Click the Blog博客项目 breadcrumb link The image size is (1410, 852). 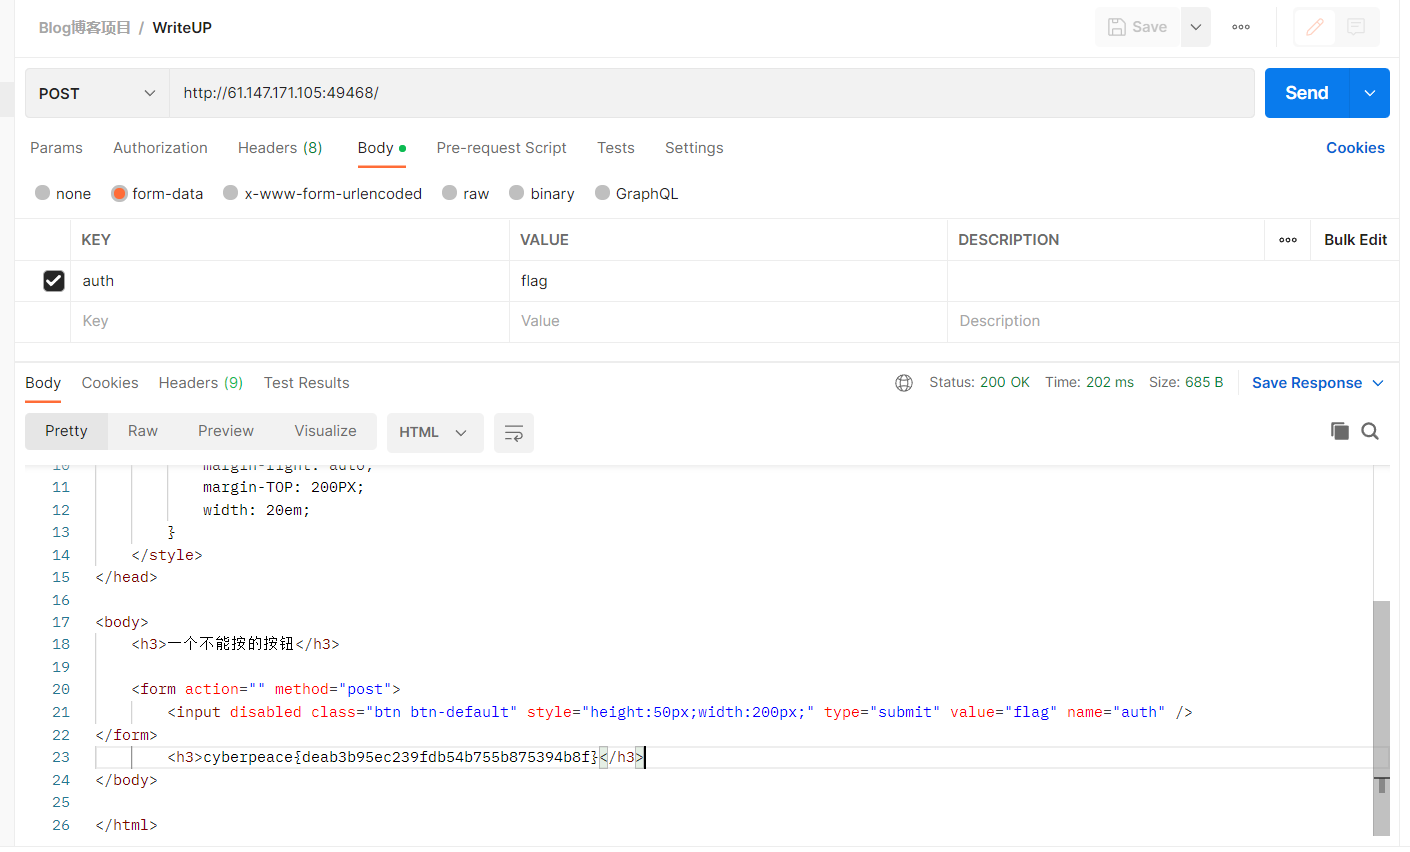click(x=85, y=28)
